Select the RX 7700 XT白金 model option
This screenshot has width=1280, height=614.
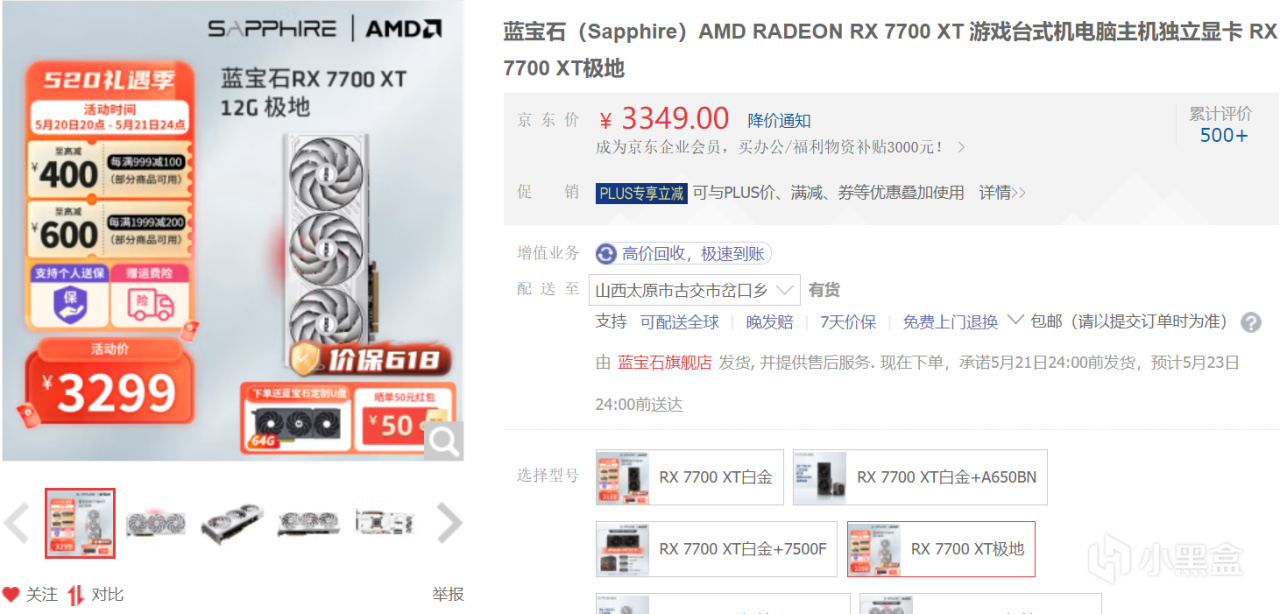(689, 477)
